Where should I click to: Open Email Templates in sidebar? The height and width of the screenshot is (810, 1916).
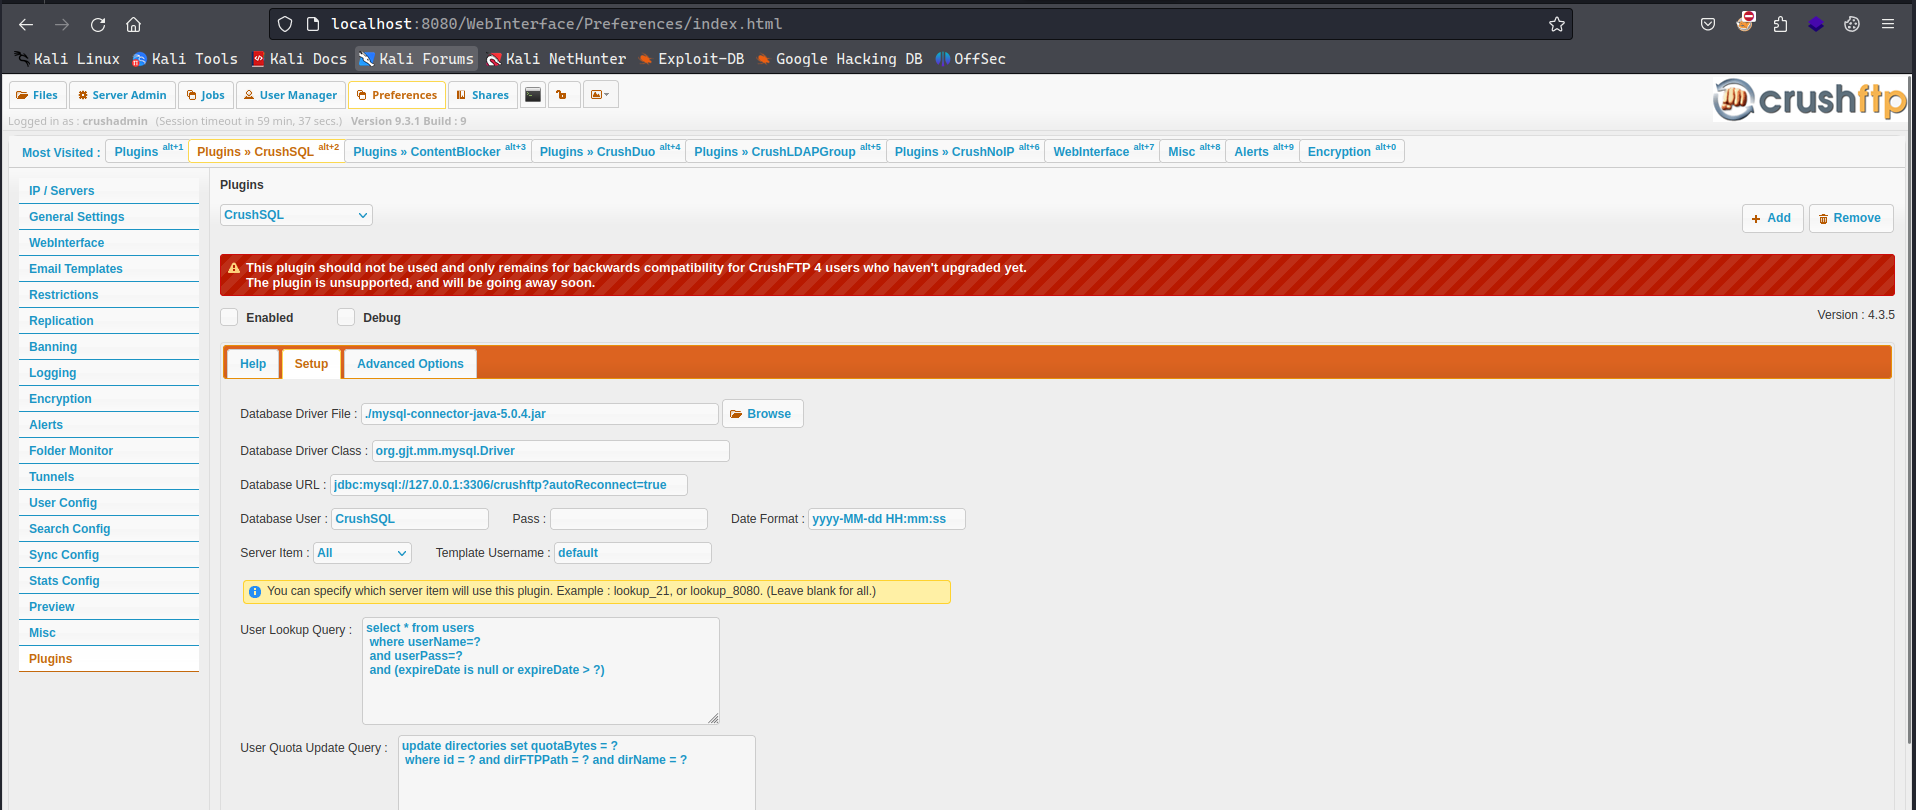[109, 269]
